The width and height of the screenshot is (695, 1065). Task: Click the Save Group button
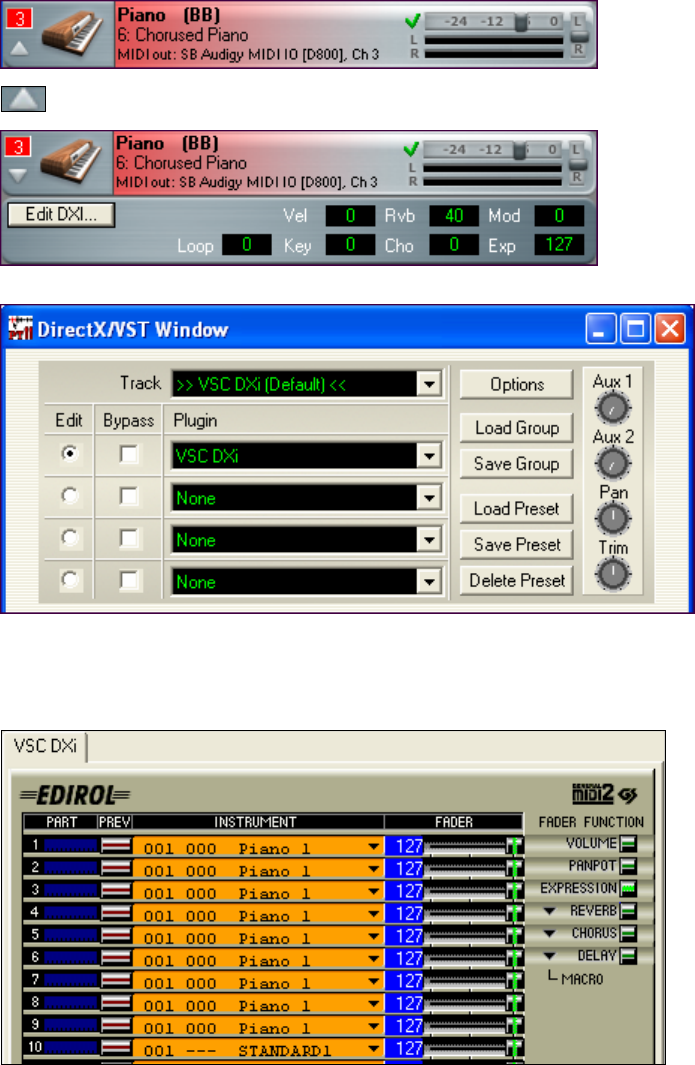coord(516,464)
